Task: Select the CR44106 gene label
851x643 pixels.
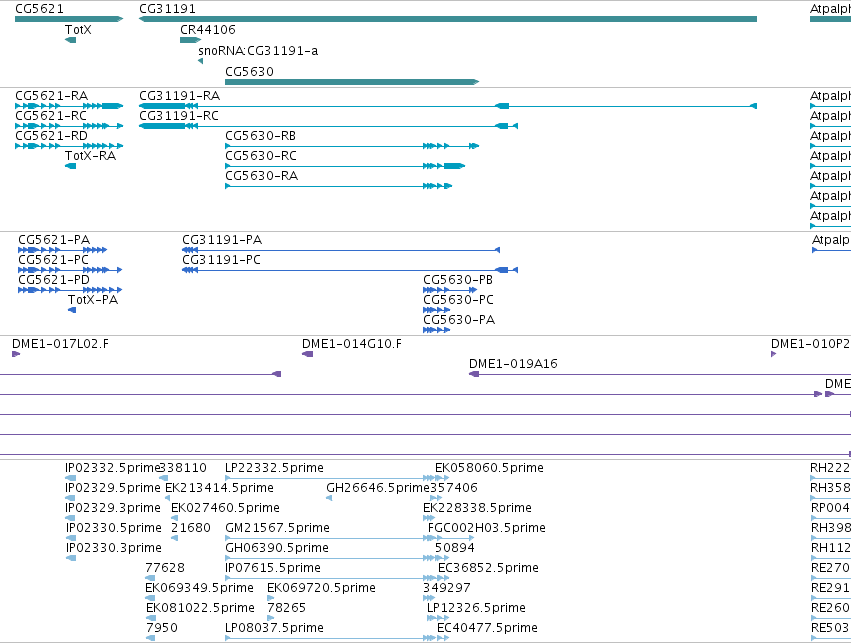Action: tap(208, 29)
